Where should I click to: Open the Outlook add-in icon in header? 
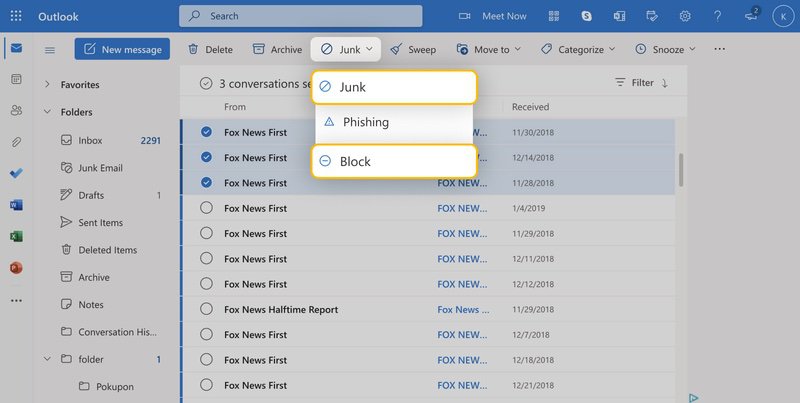tap(619, 16)
